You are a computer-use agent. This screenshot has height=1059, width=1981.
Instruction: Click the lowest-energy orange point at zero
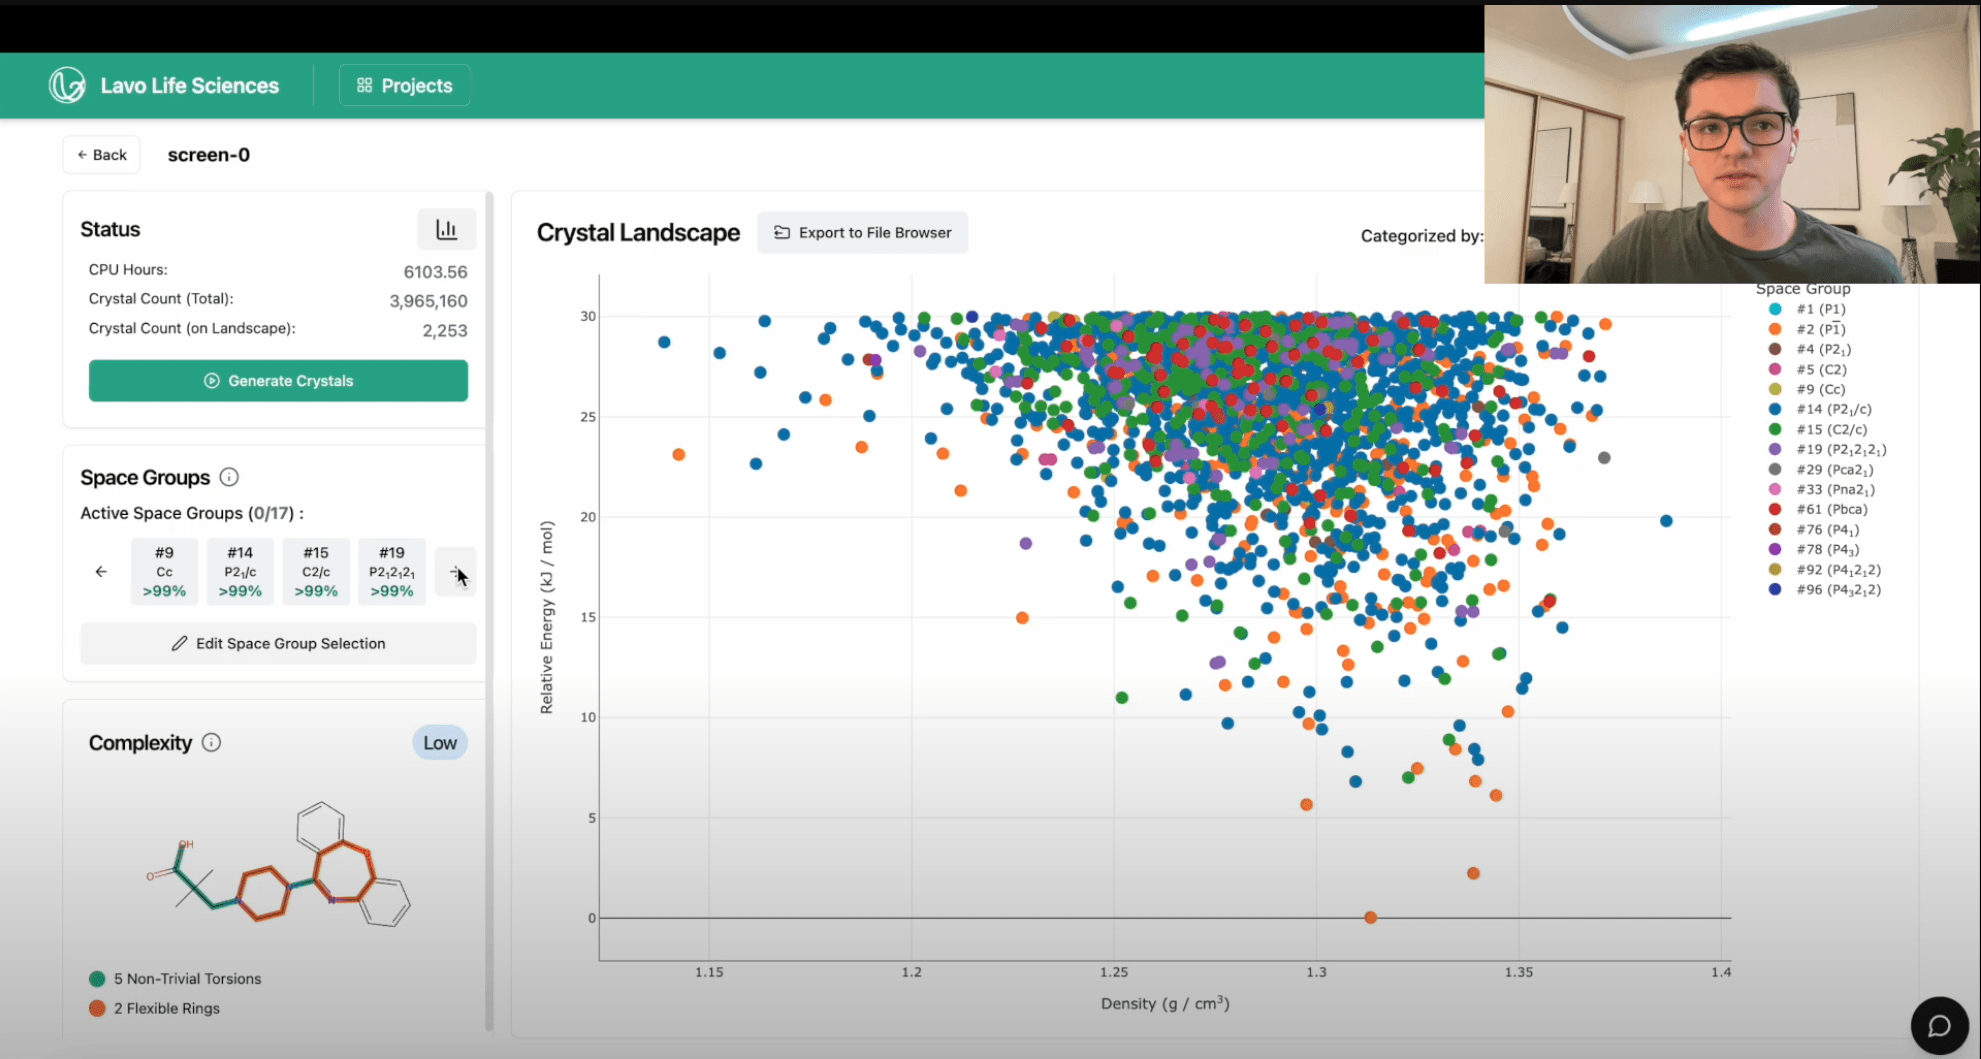[x=1370, y=917]
